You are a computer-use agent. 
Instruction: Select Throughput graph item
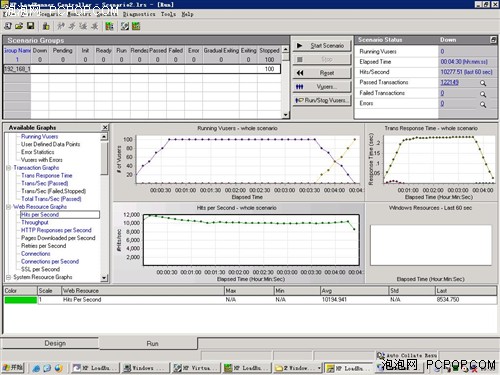[35, 222]
